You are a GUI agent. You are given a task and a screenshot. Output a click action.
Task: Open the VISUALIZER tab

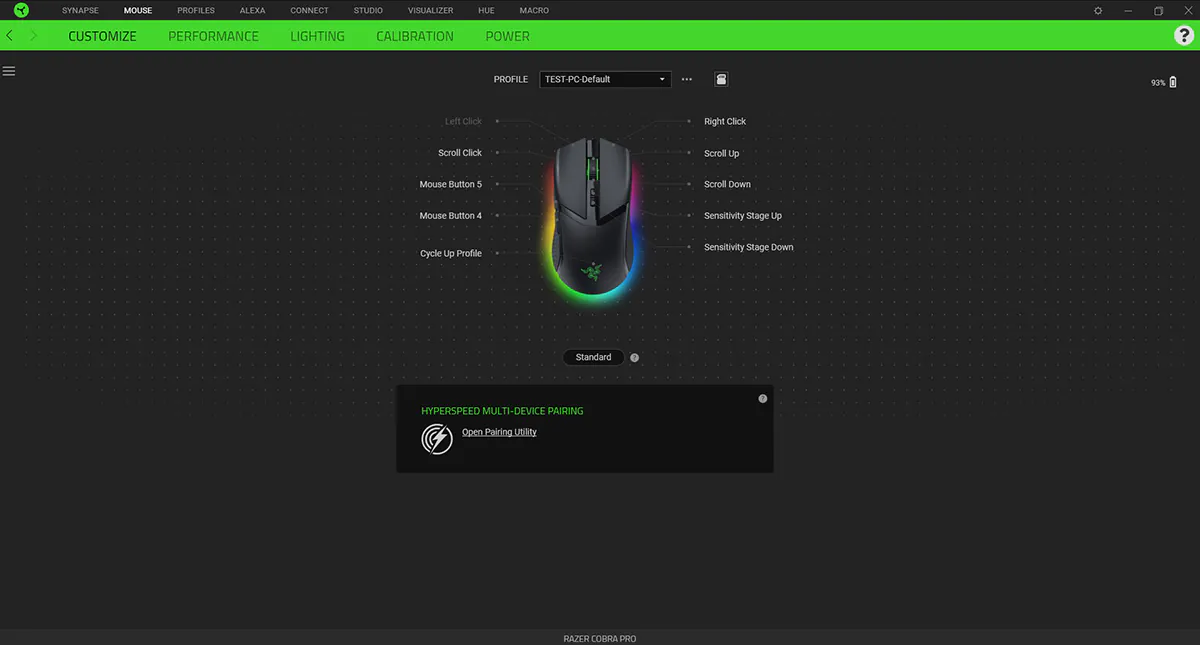pyautogui.click(x=431, y=10)
